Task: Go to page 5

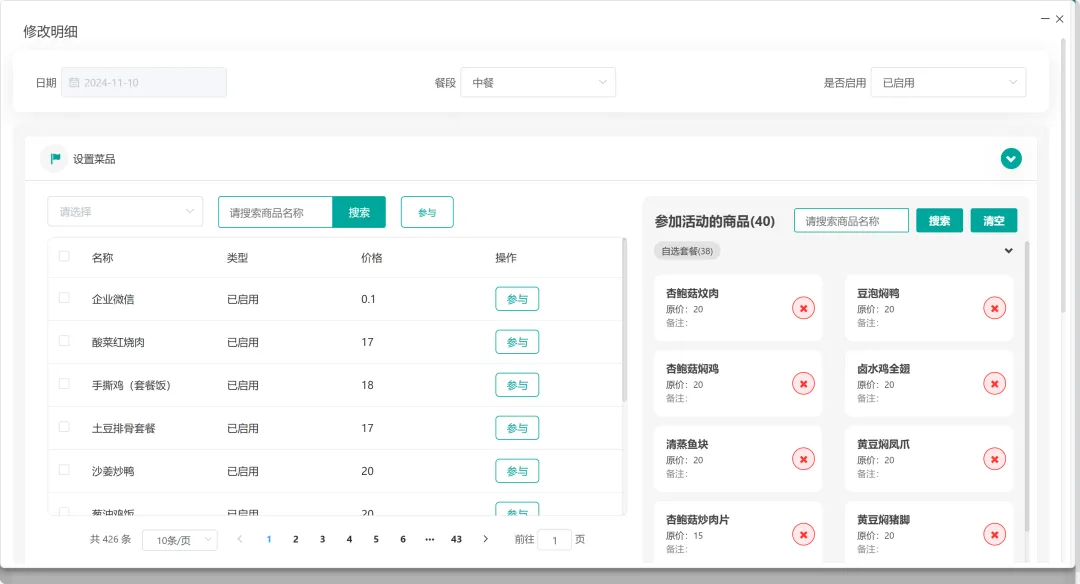Action: point(376,539)
